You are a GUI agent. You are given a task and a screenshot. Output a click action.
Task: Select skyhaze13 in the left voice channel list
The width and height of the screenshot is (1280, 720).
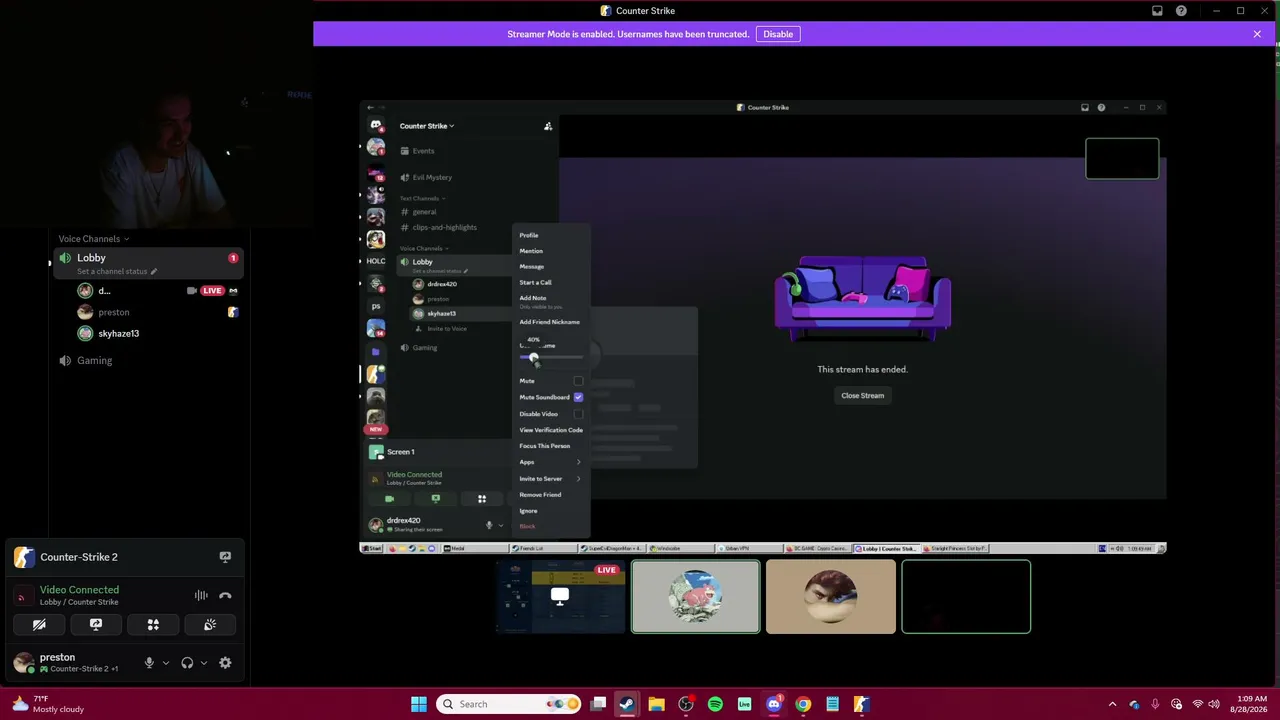click(157, 333)
